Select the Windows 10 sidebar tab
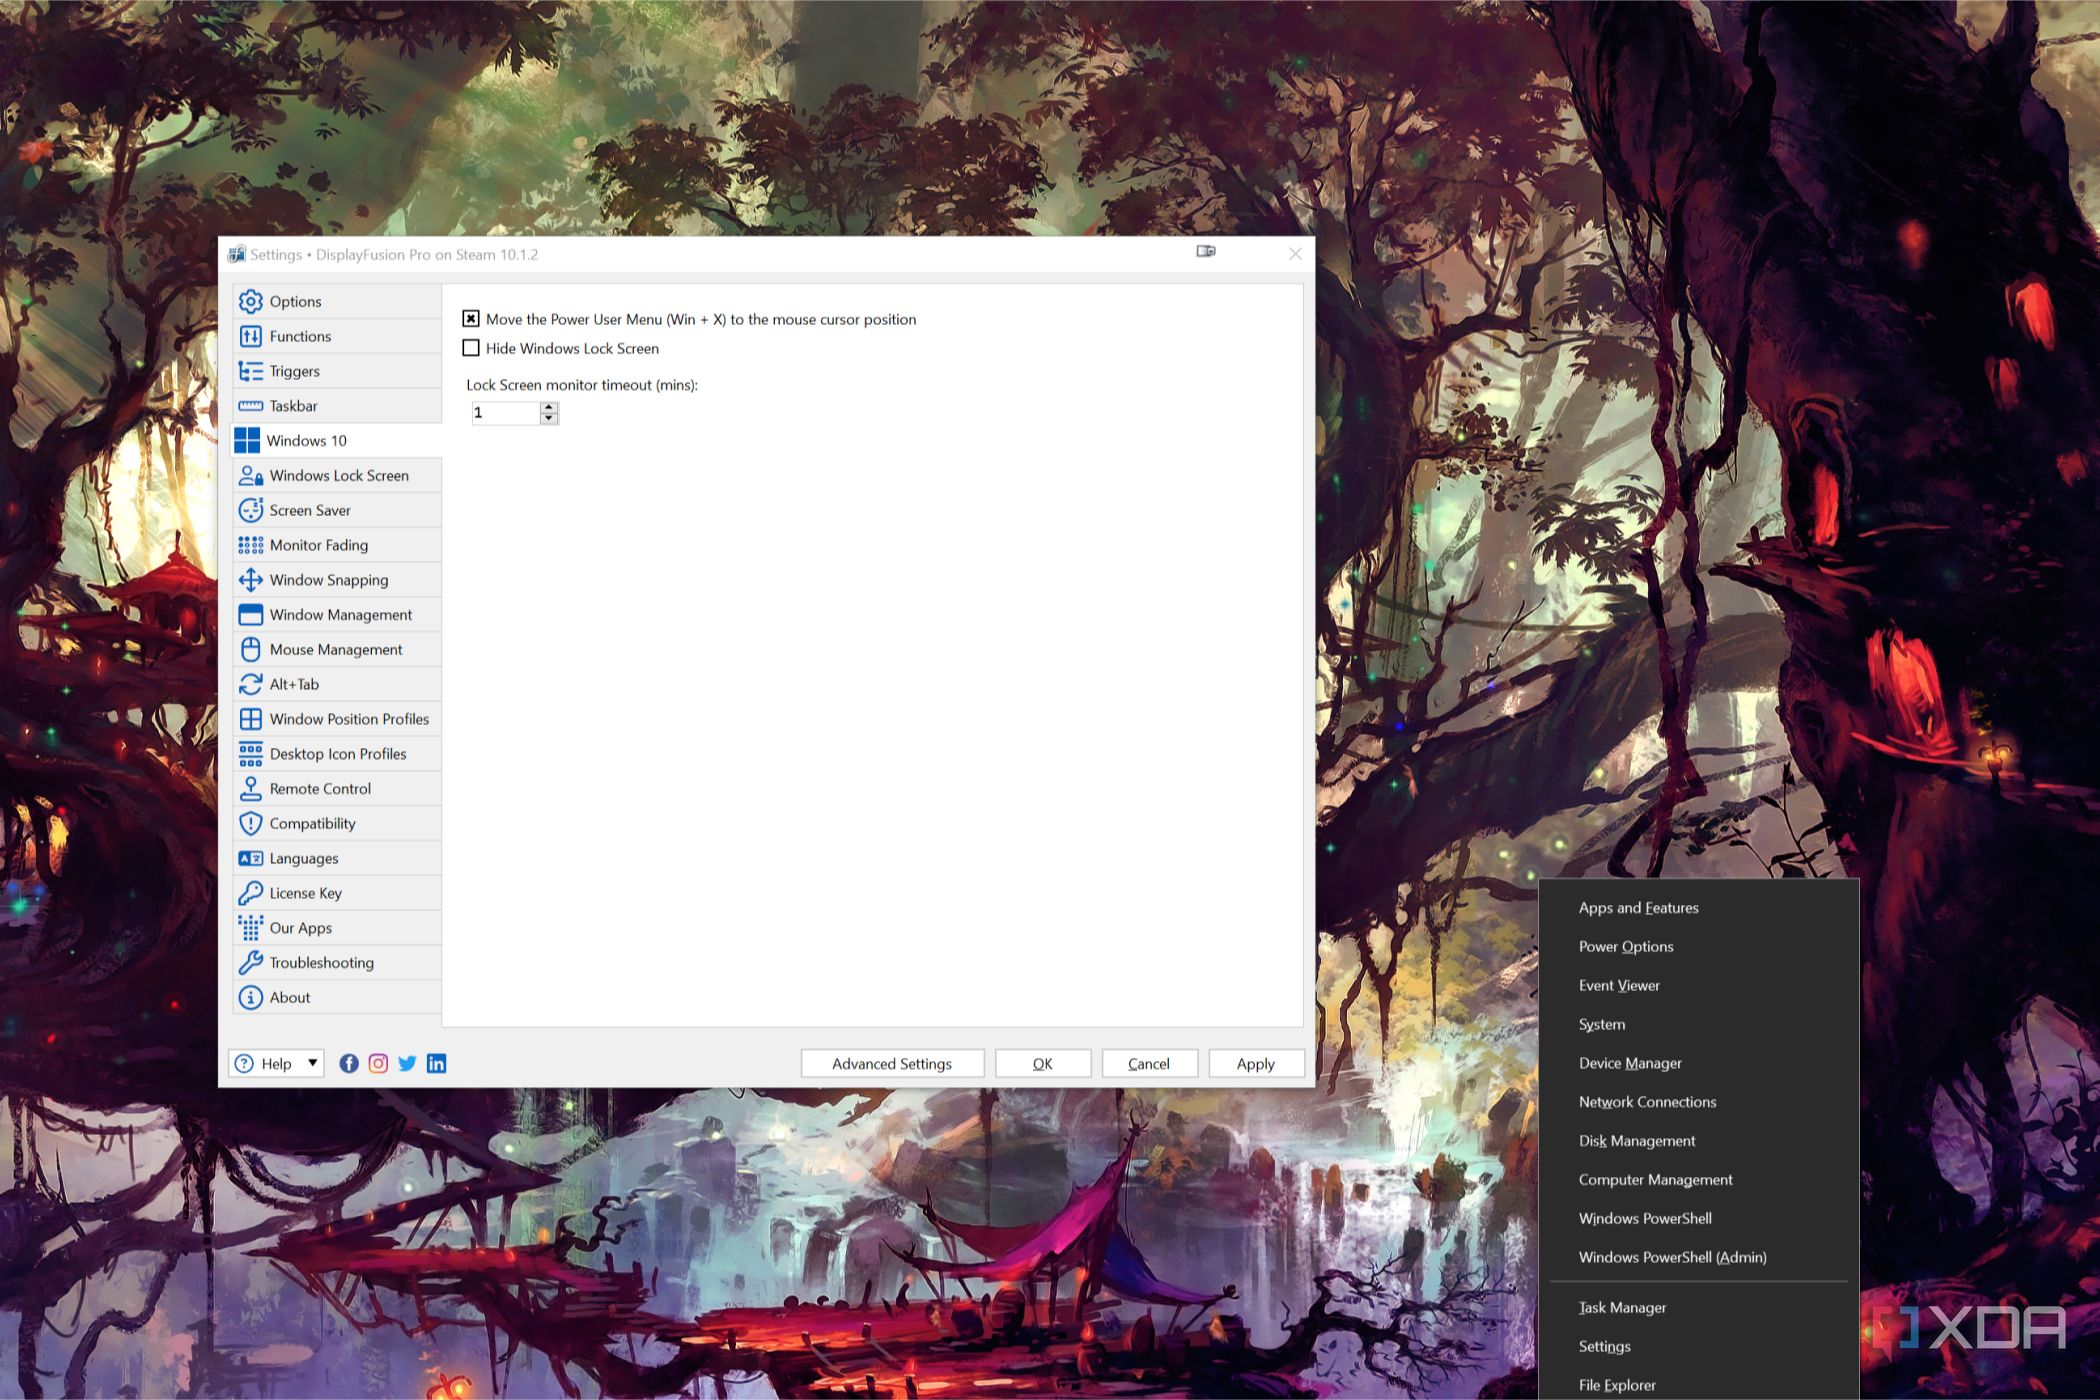The width and height of the screenshot is (2100, 1400). [337, 440]
